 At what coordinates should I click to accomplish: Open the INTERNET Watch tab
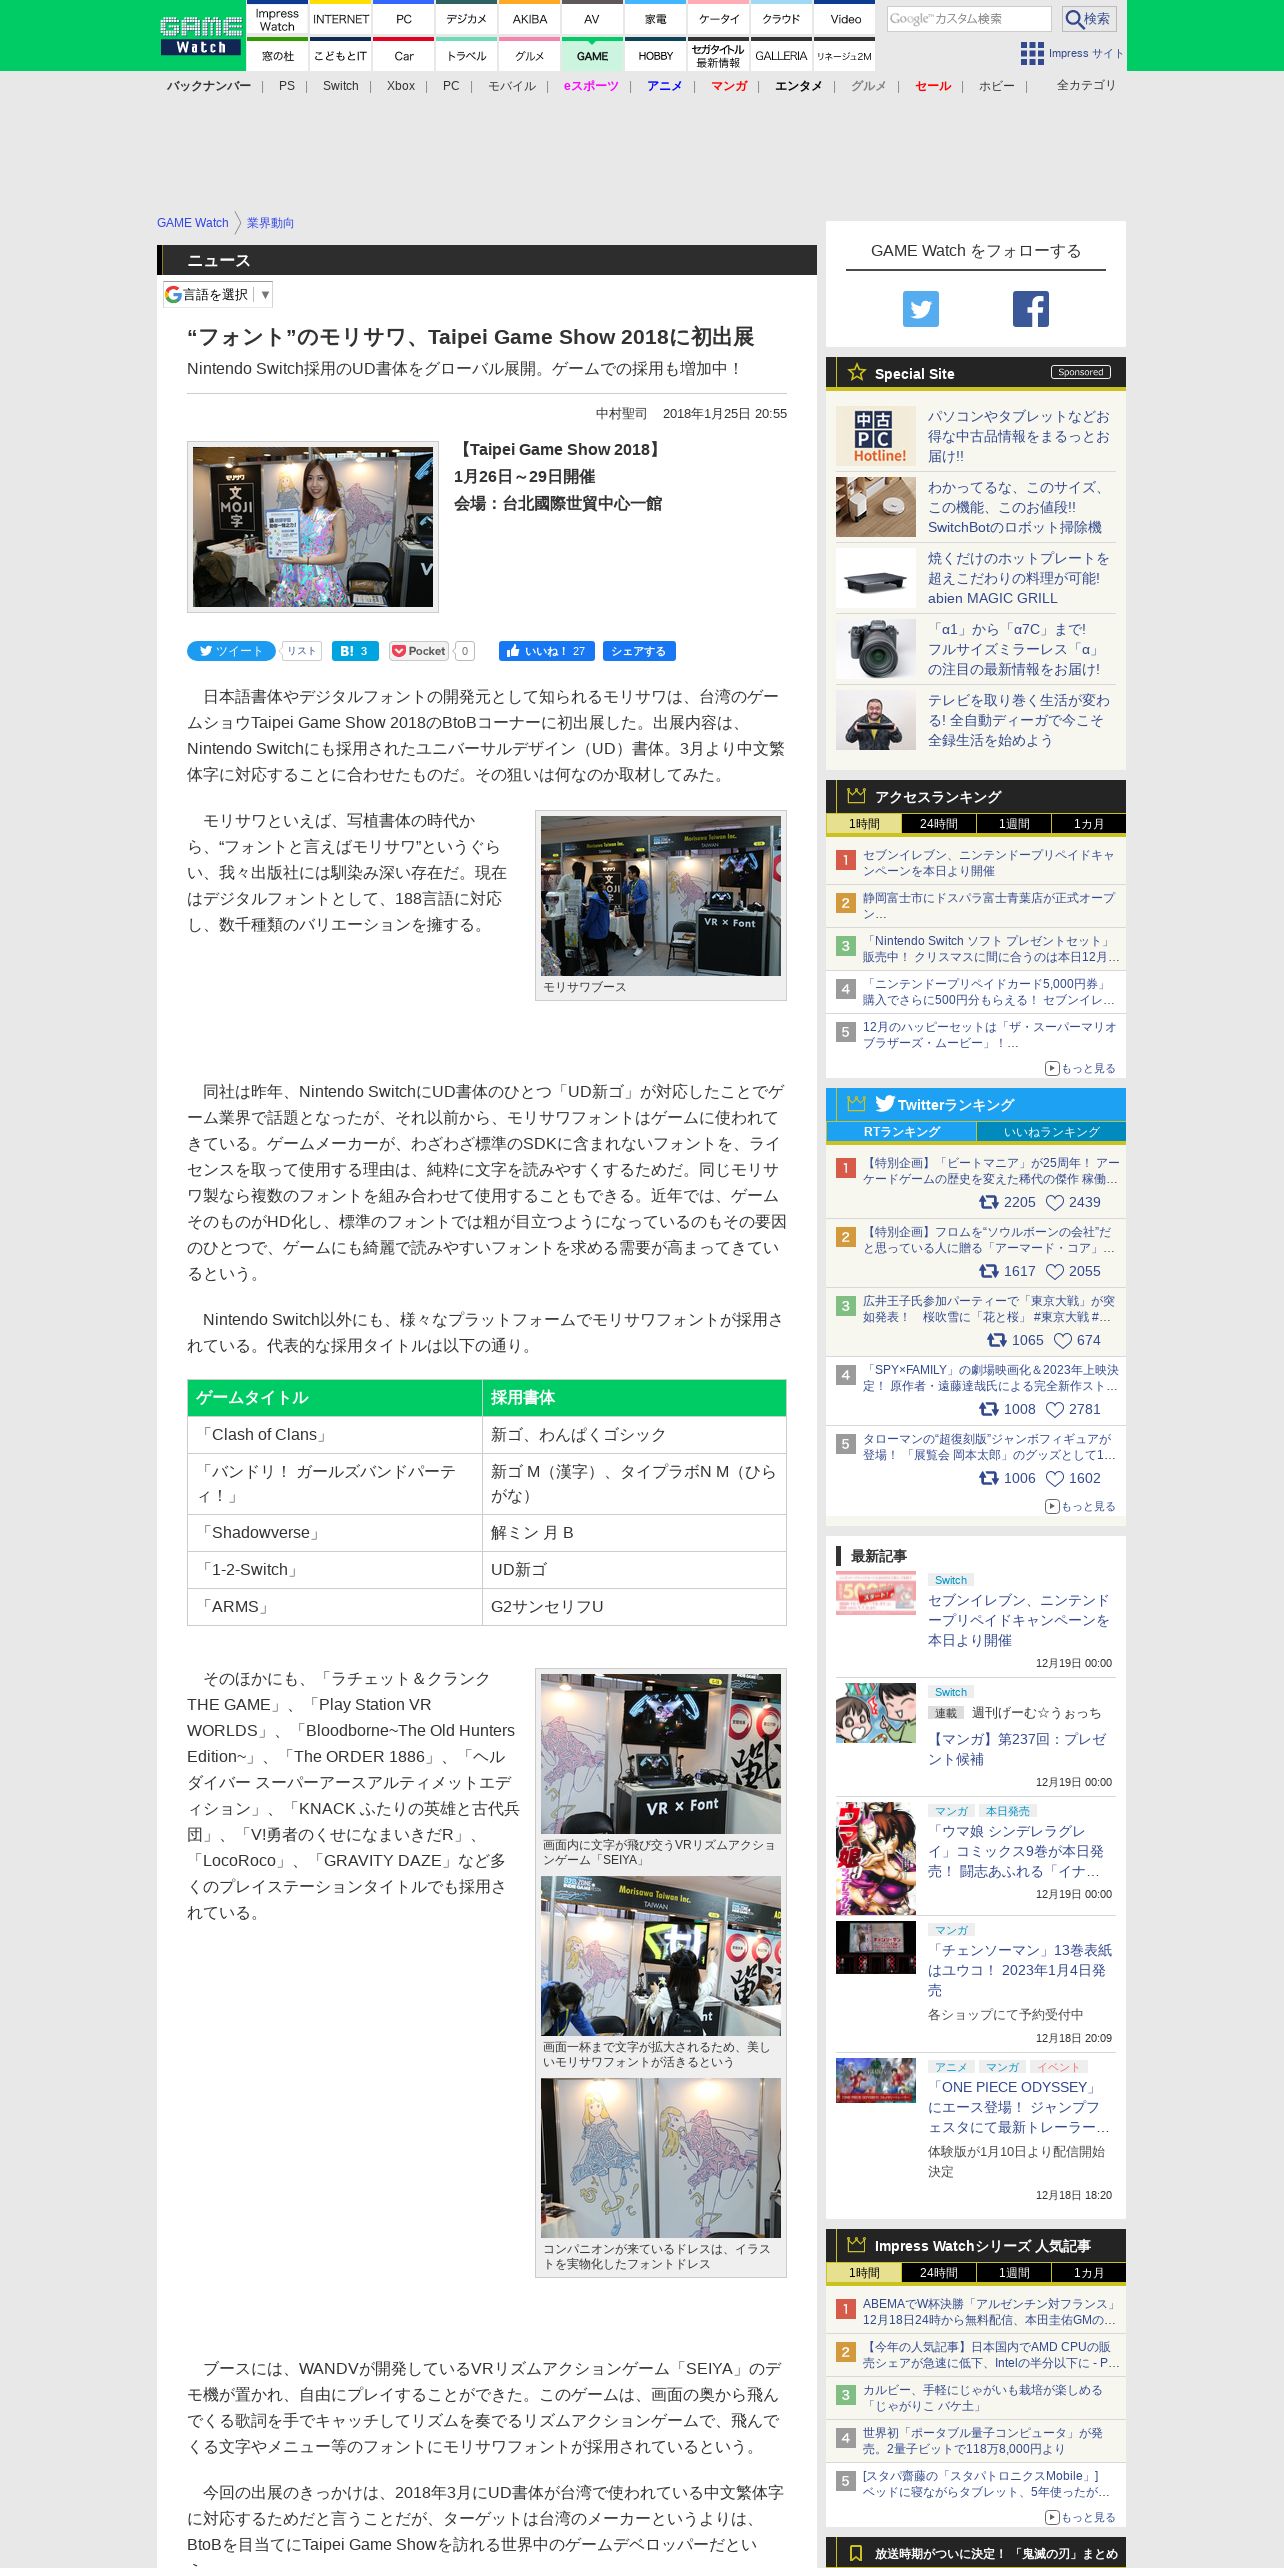[341, 19]
